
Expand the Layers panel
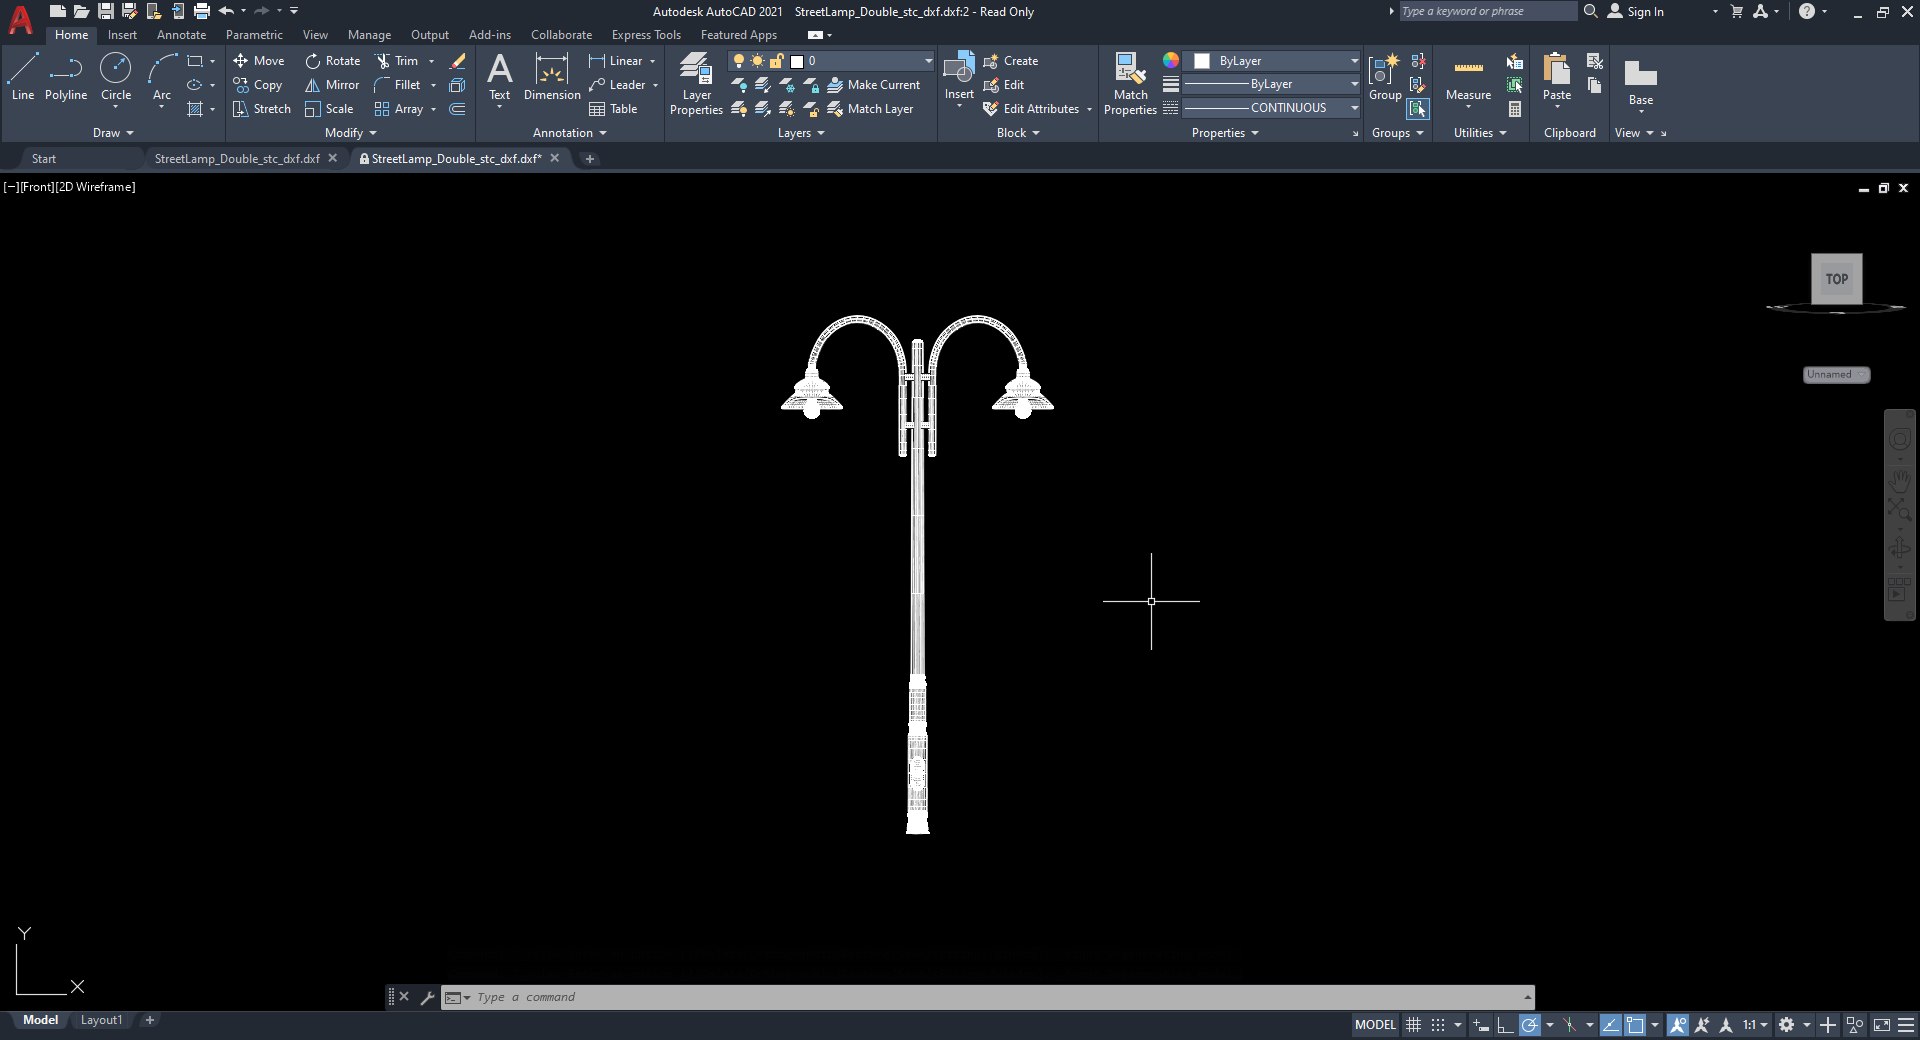801,133
